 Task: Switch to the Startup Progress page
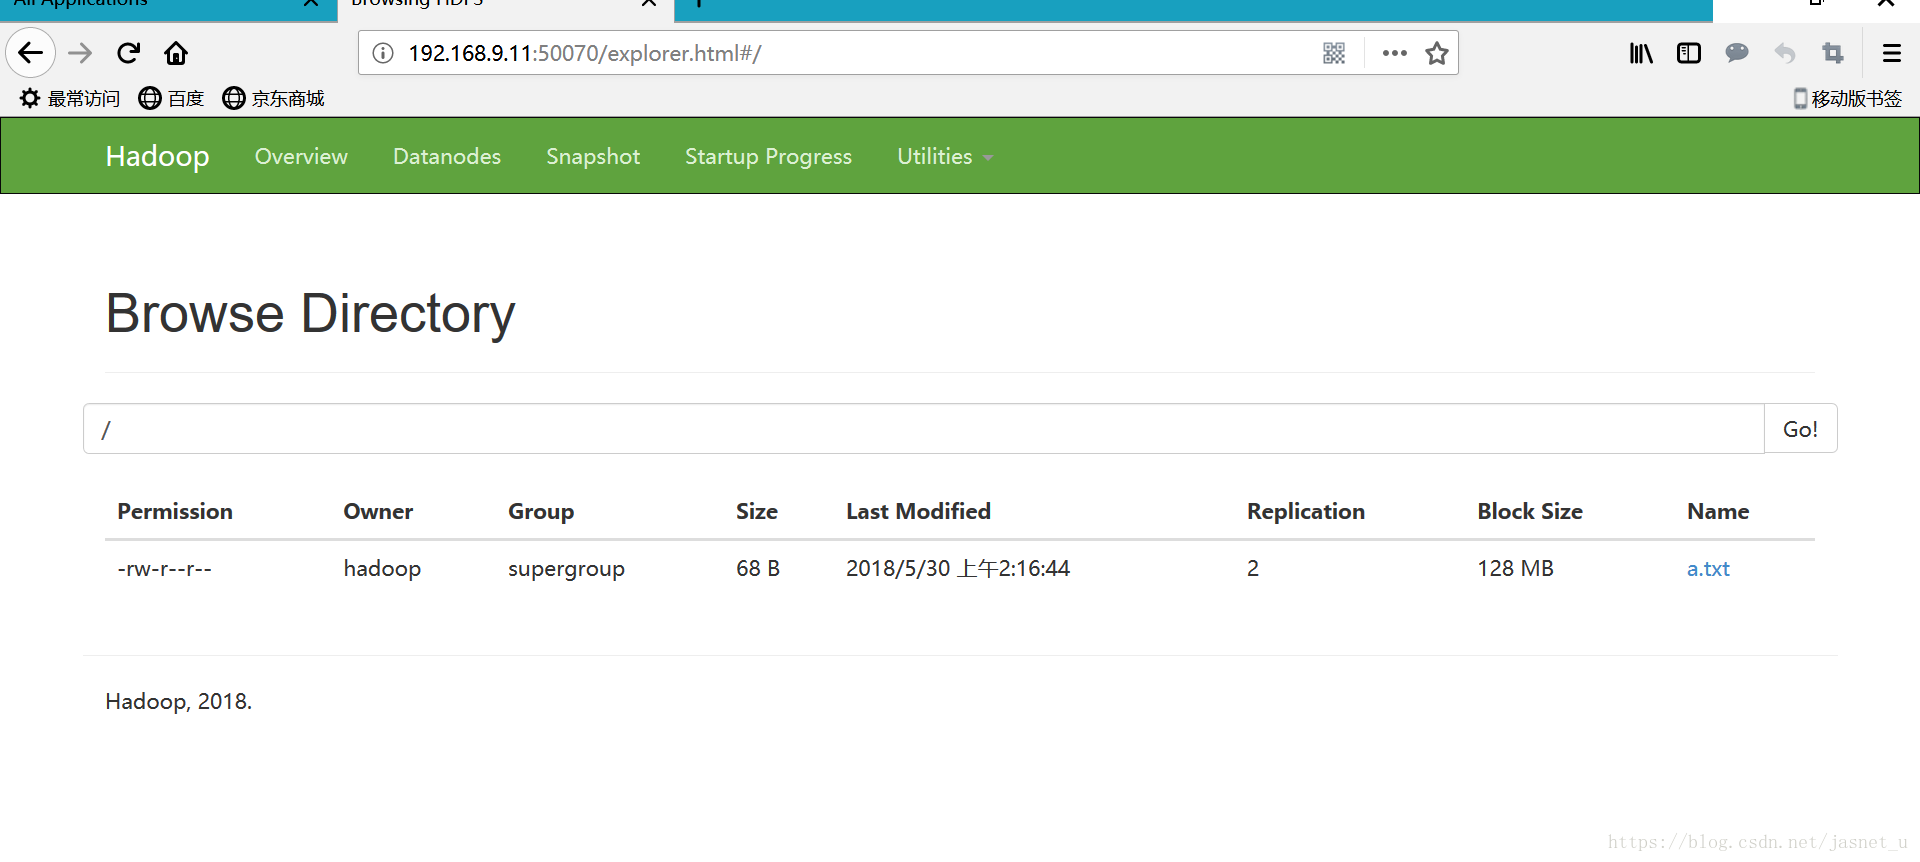[768, 157]
